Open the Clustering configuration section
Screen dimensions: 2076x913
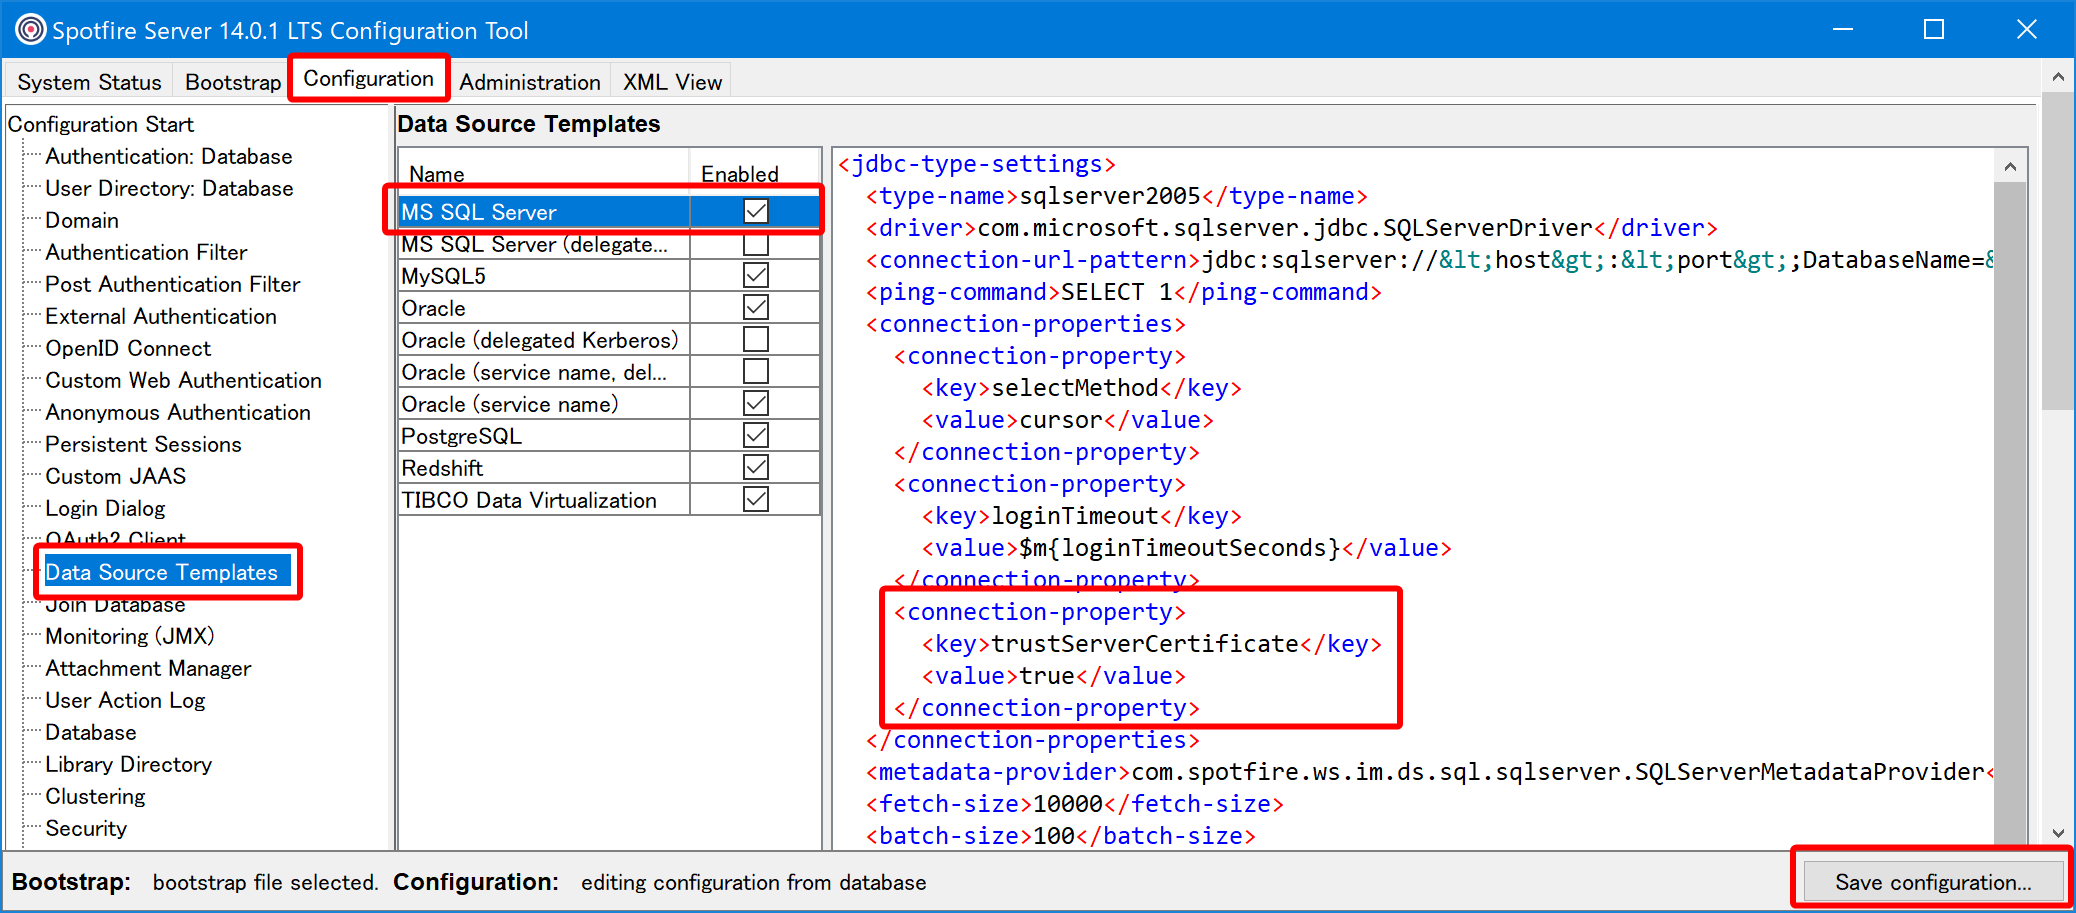pos(94,796)
